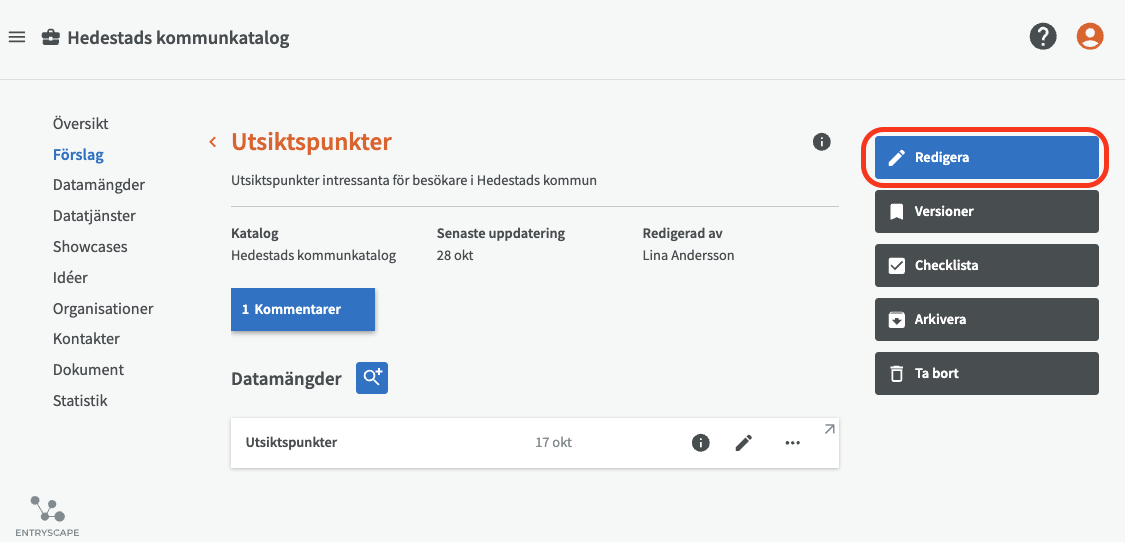Open the hamburger navigation menu

click(16, 38)
